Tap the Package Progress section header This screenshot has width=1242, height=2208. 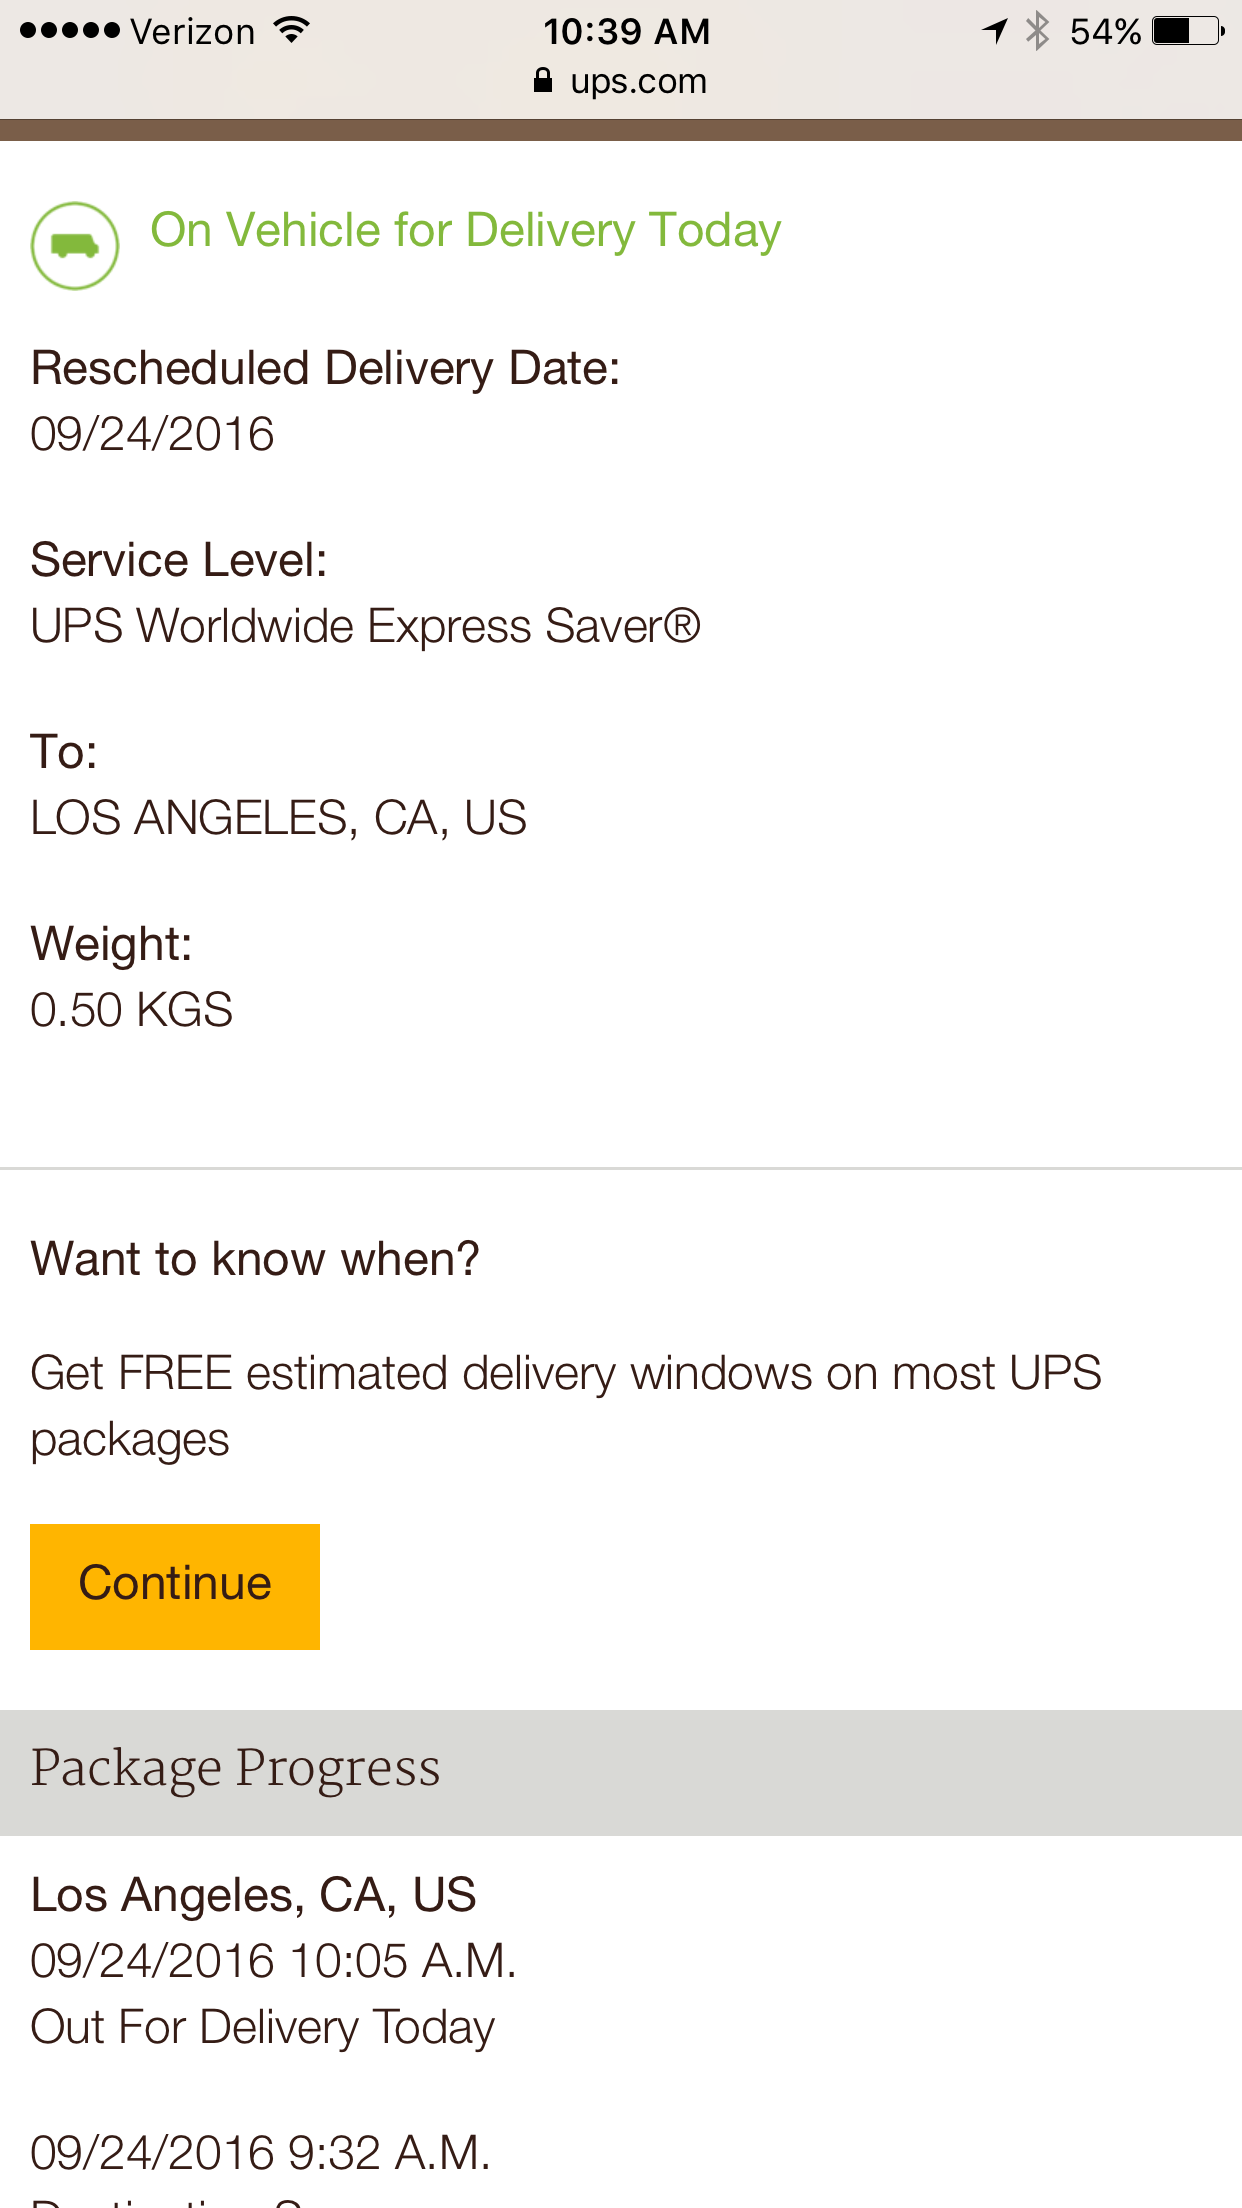(621, 1772)
